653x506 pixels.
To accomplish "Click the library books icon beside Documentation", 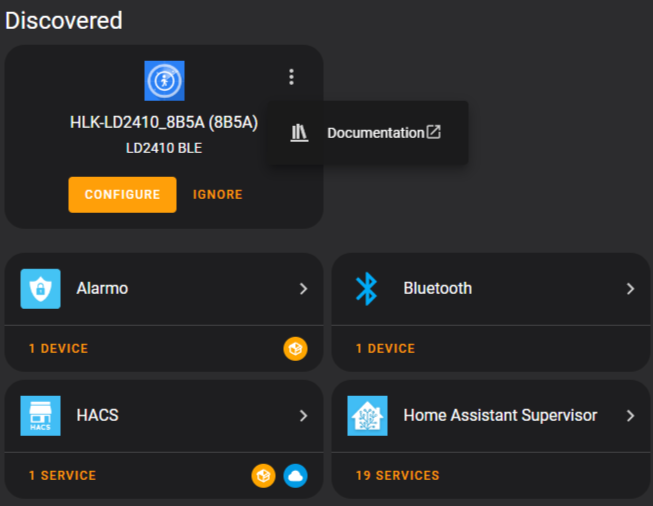I will coord(299,133).
